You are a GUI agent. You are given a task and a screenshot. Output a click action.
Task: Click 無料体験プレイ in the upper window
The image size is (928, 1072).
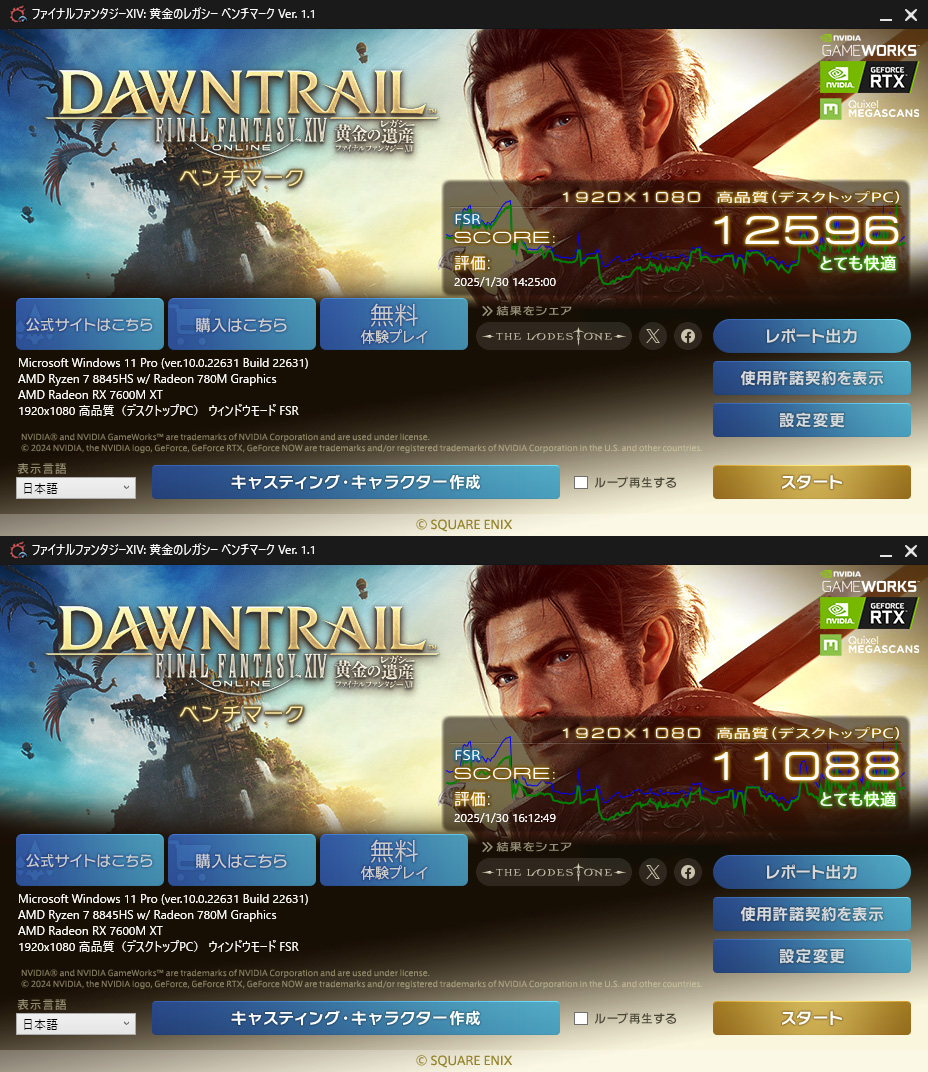[394, 324]
